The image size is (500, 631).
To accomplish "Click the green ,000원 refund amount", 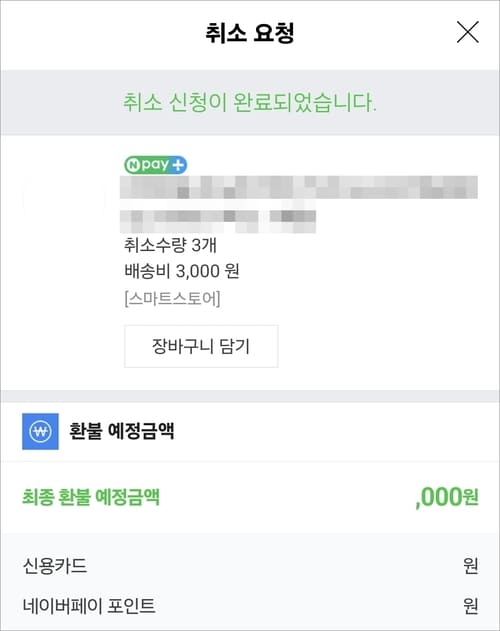I will (447, 497).
